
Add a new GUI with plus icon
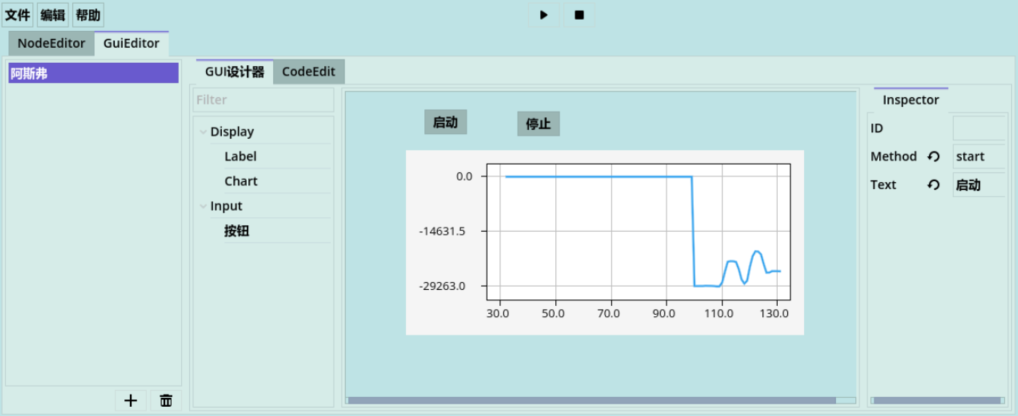point(130,400)
